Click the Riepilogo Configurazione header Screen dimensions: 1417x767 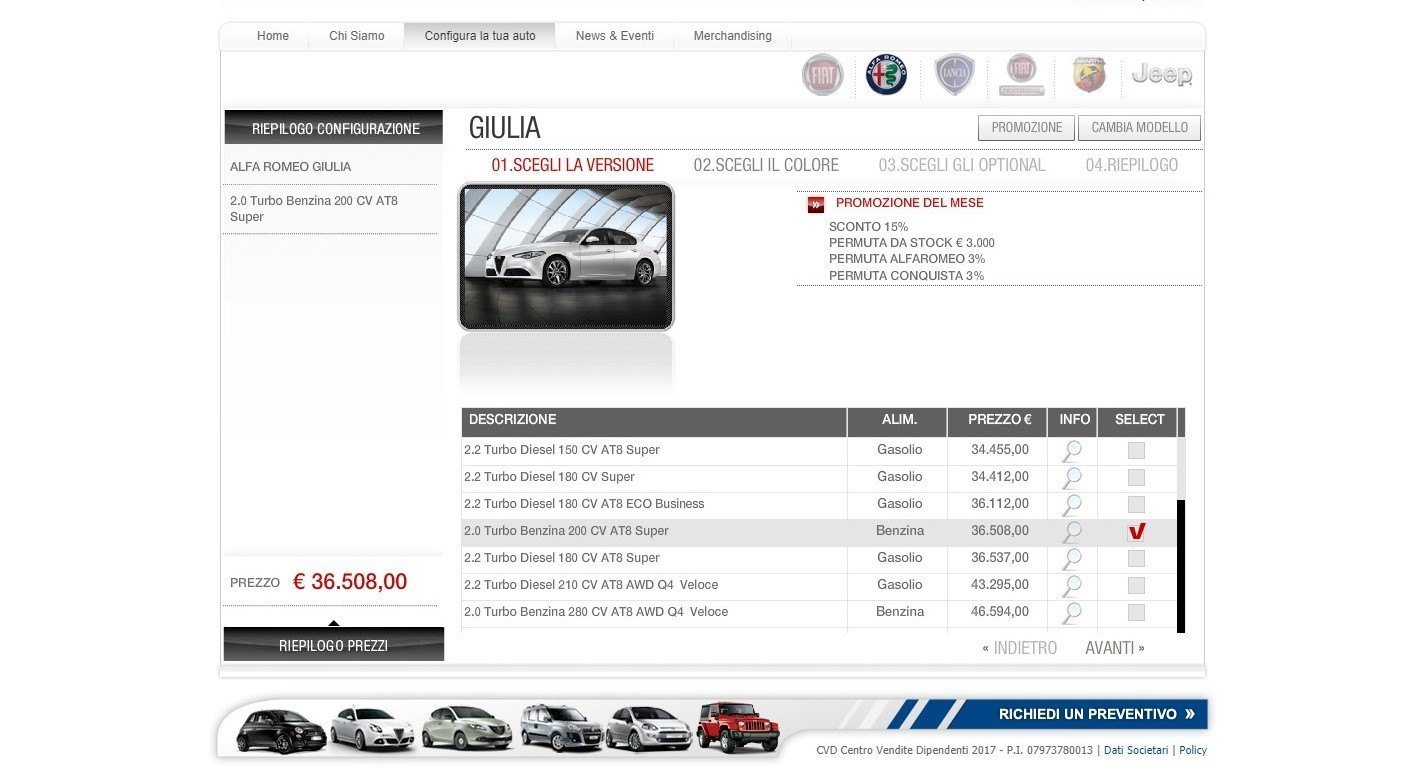pos(334,128)
